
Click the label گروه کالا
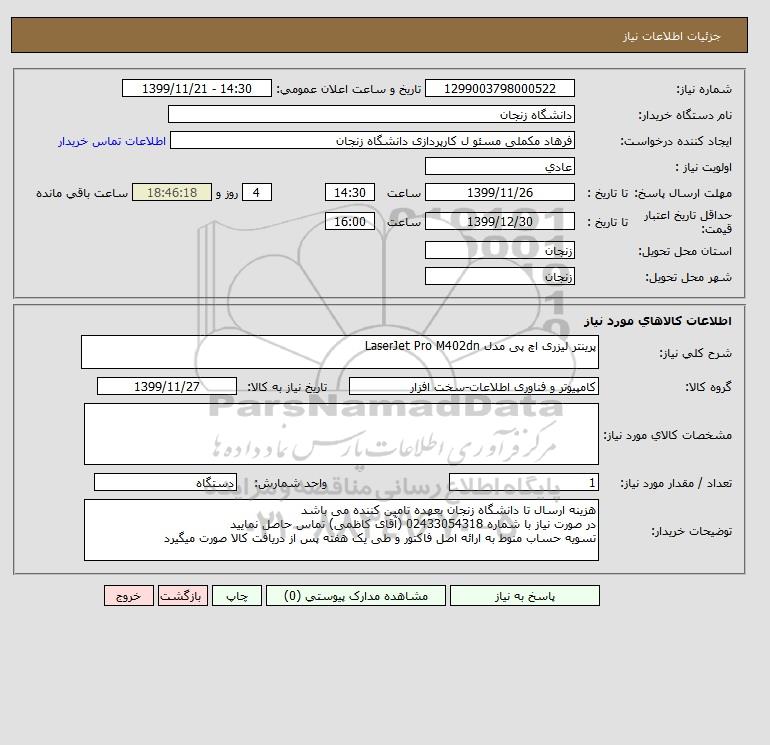point(708,387)
